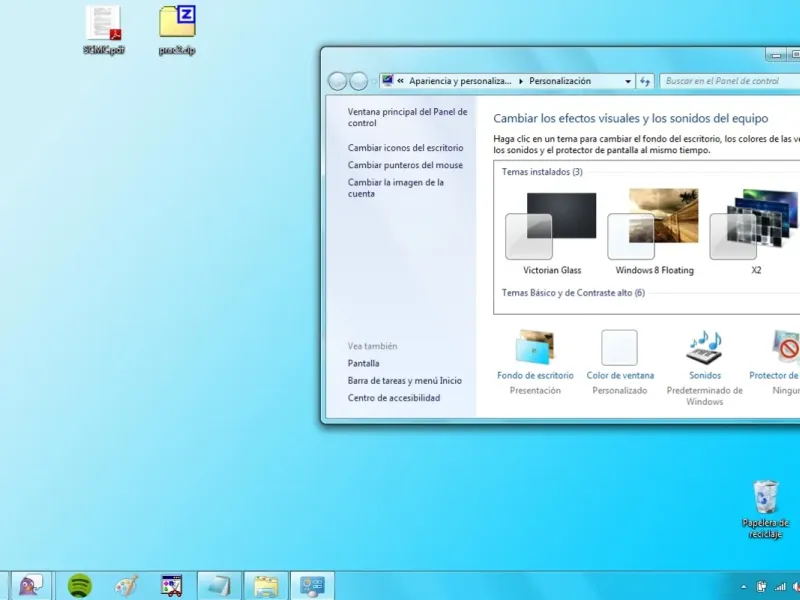Viewport: 800px width, 600px height.
Task: Open the file explorer taskbar icon
Action: point(266,586)
